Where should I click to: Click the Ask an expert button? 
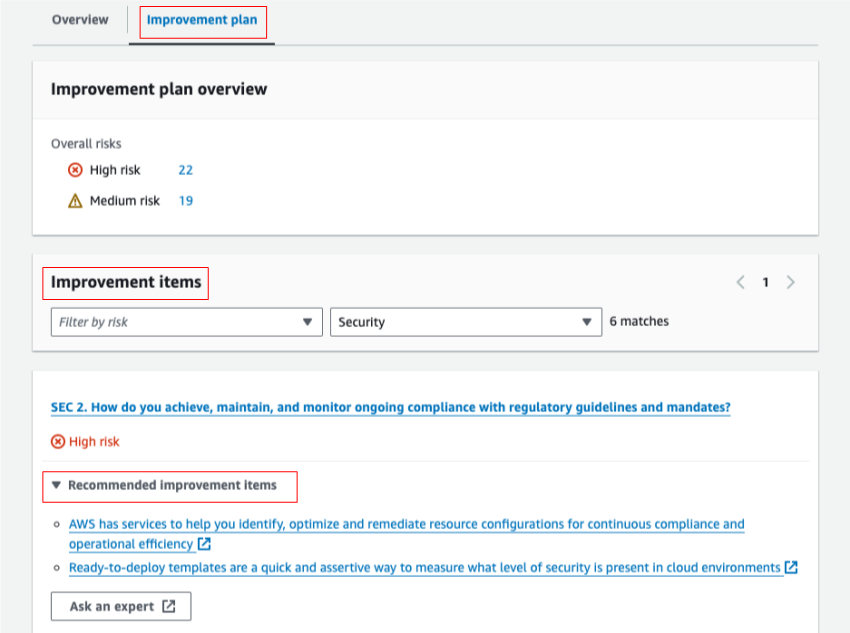click(121, 606)
